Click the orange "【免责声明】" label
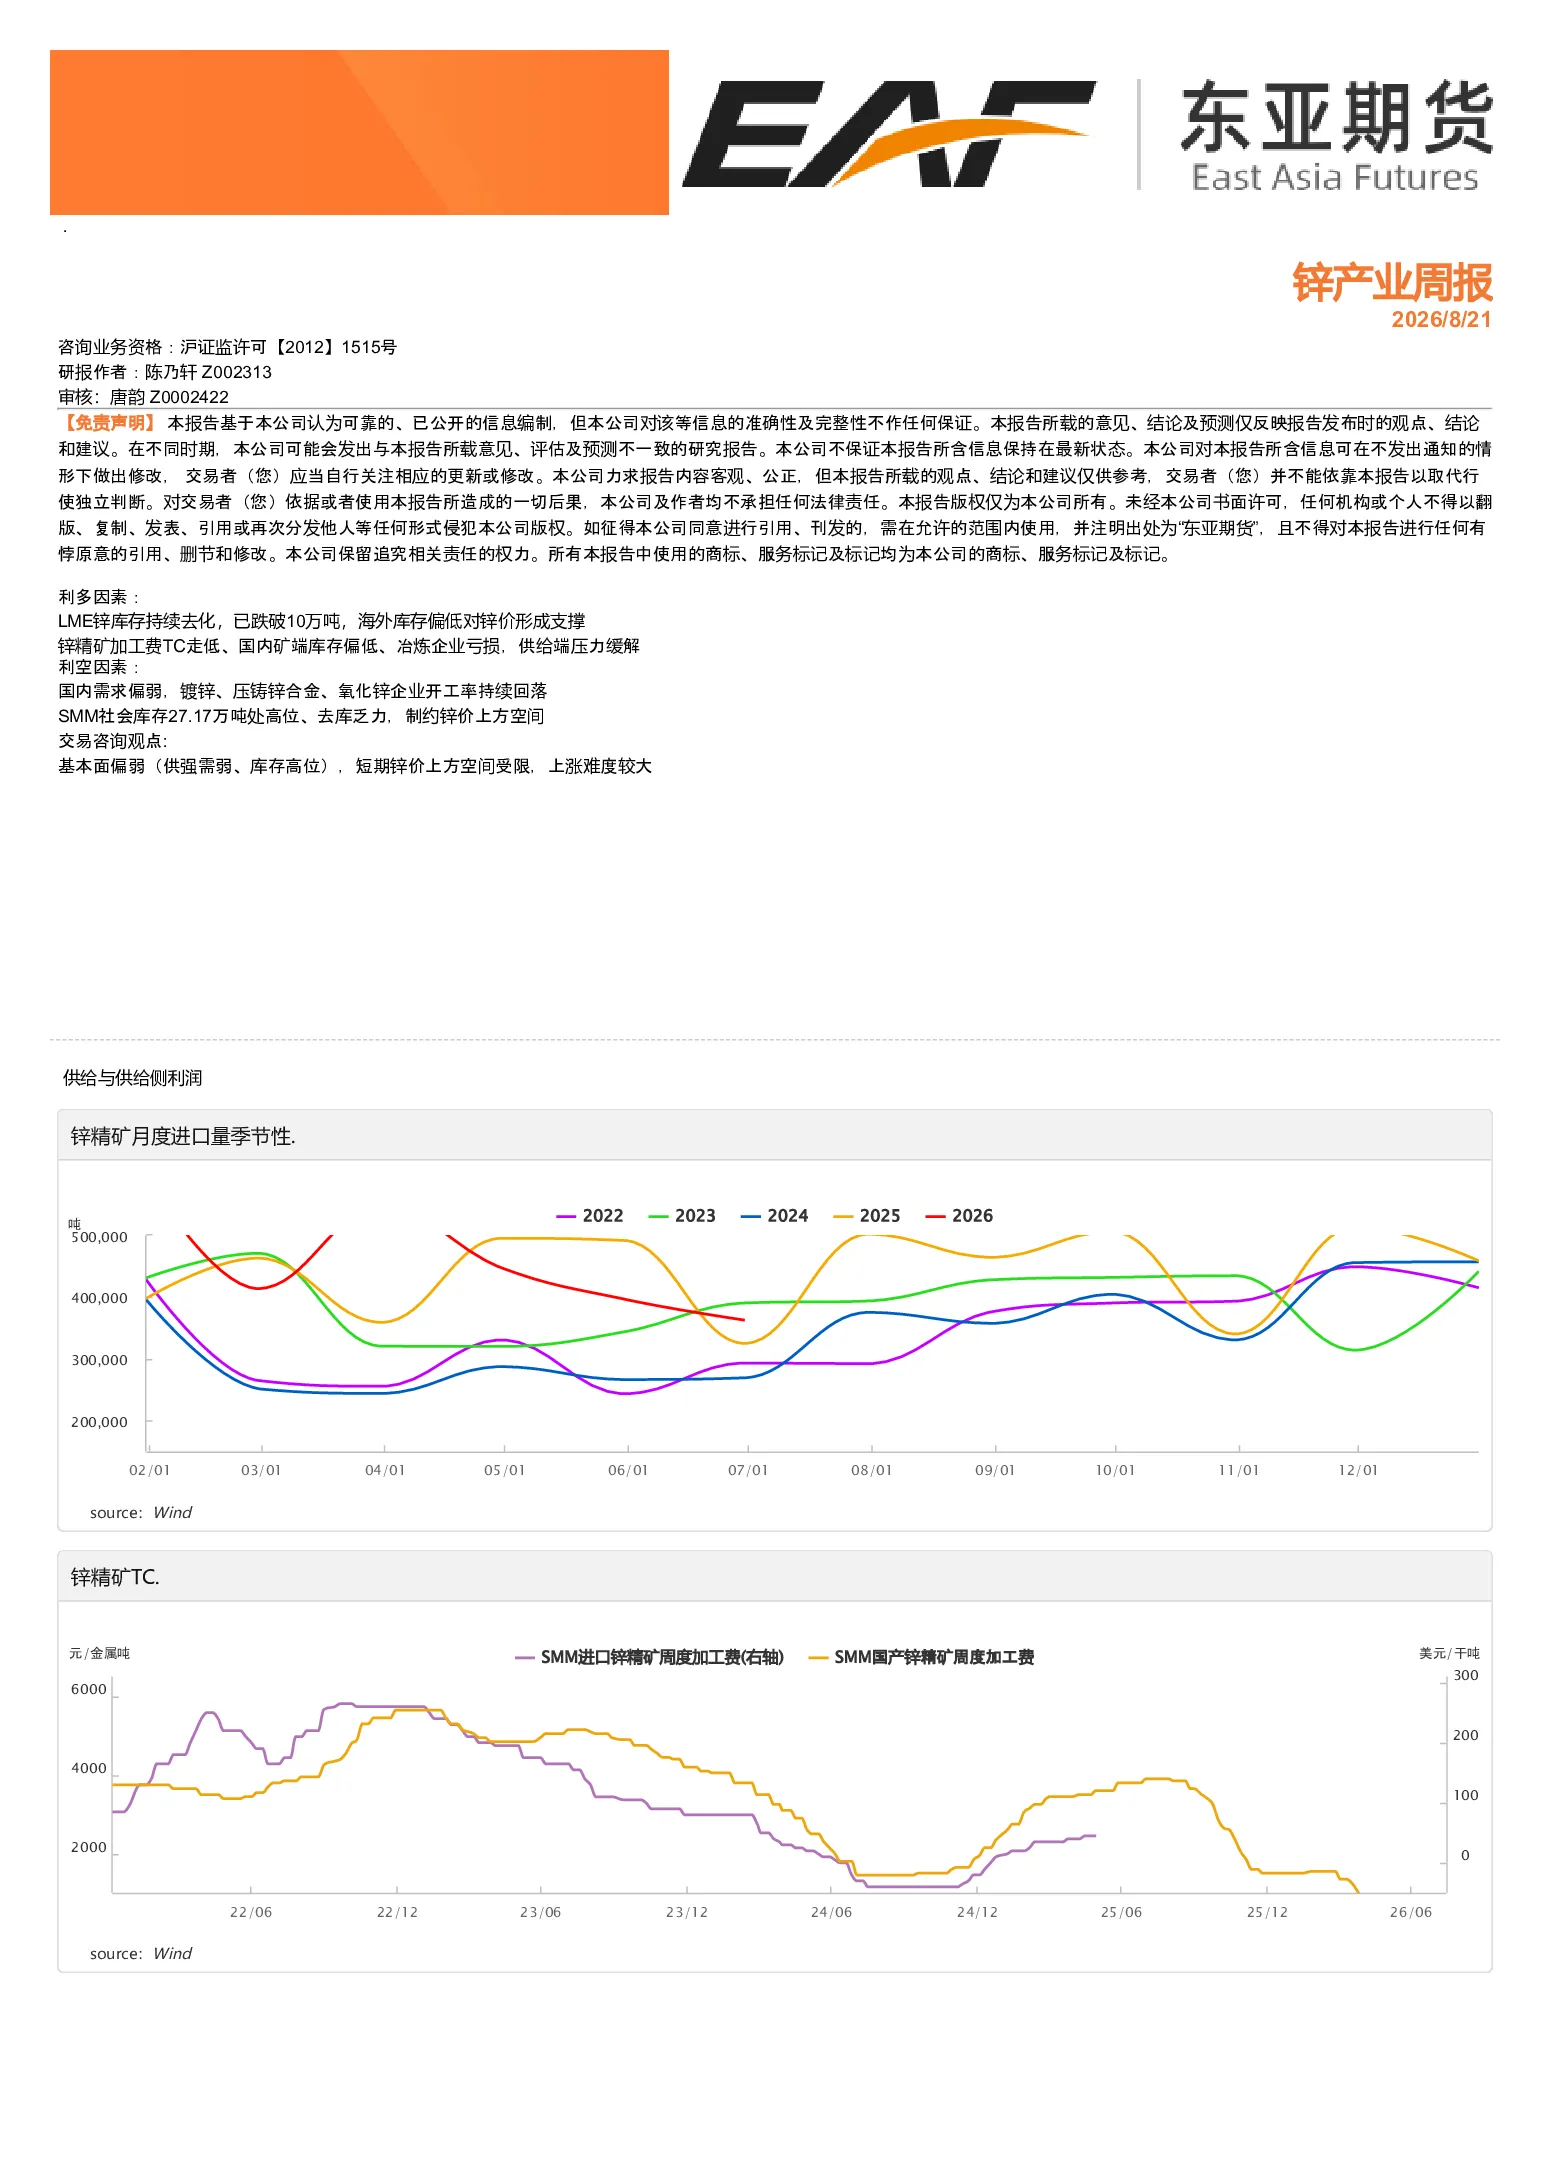The width and height of the screenshot is (1550, 2172). [108, 423]
